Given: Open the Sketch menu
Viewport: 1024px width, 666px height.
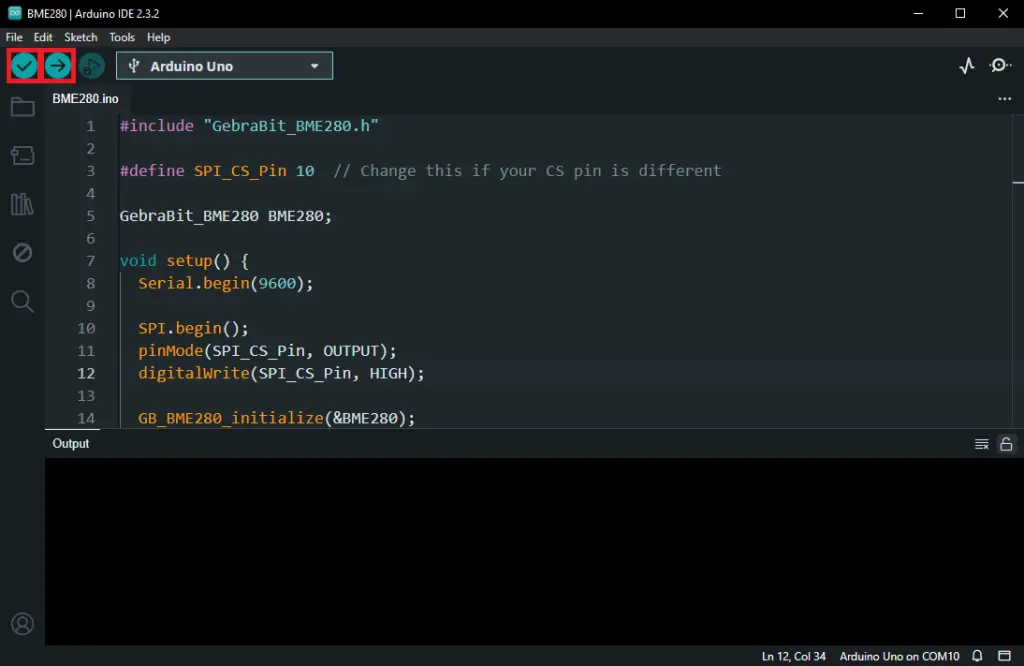Looking at the screenshot, I should tap(80, 37).
